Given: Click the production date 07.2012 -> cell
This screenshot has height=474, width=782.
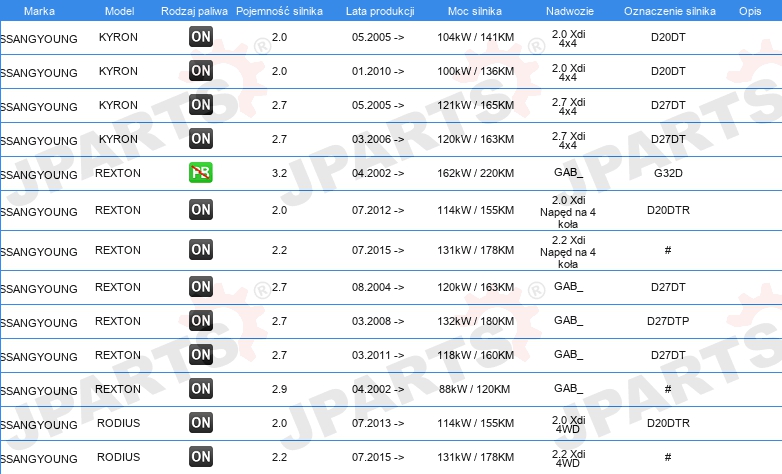Looking at the screenshot, I should click(x=378, y=210).
